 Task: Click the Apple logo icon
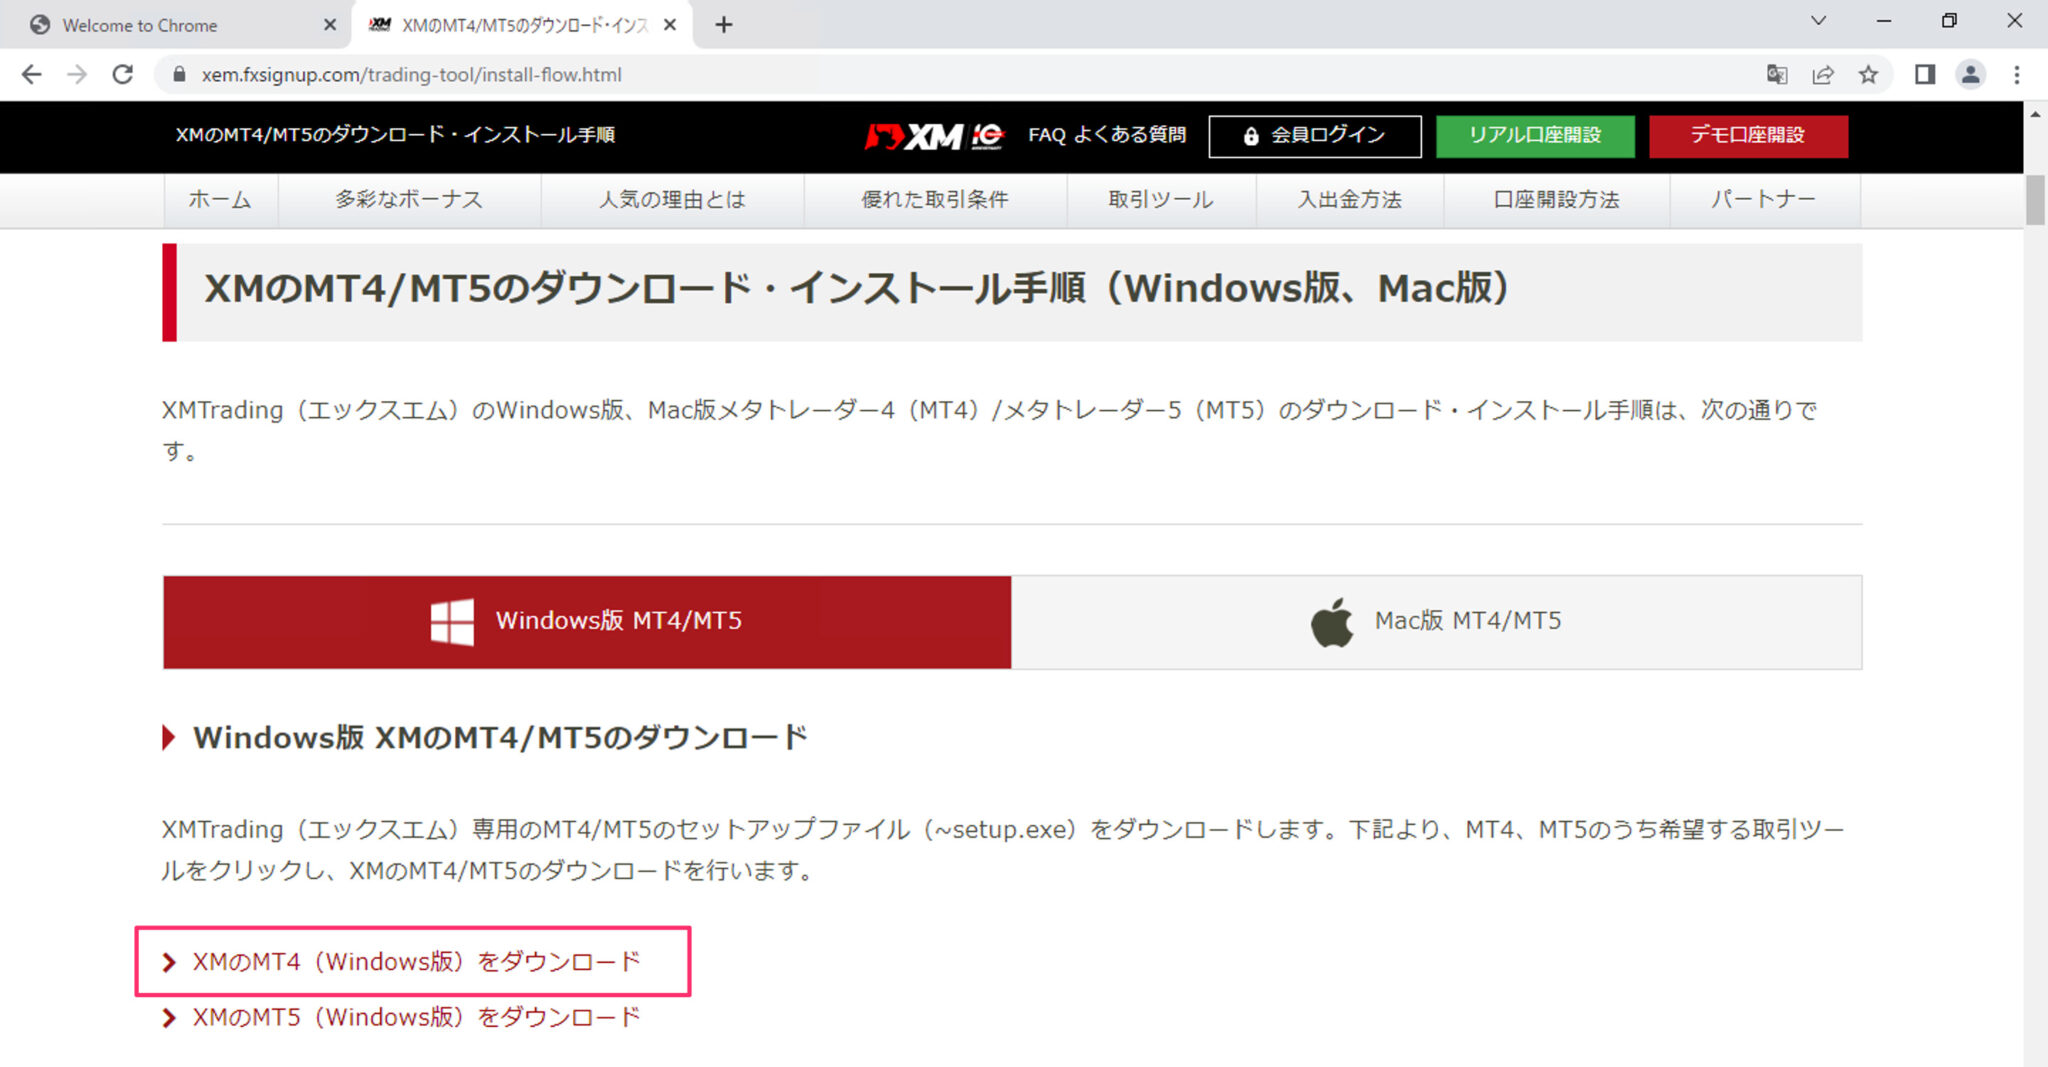click(x=1332, y=622)
